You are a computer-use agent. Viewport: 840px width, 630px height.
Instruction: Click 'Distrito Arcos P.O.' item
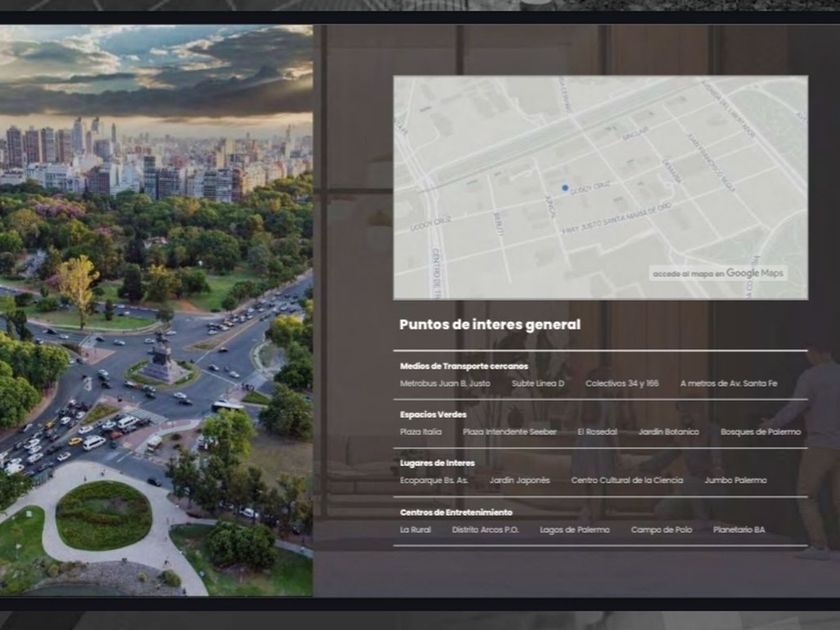pos(485,529)
